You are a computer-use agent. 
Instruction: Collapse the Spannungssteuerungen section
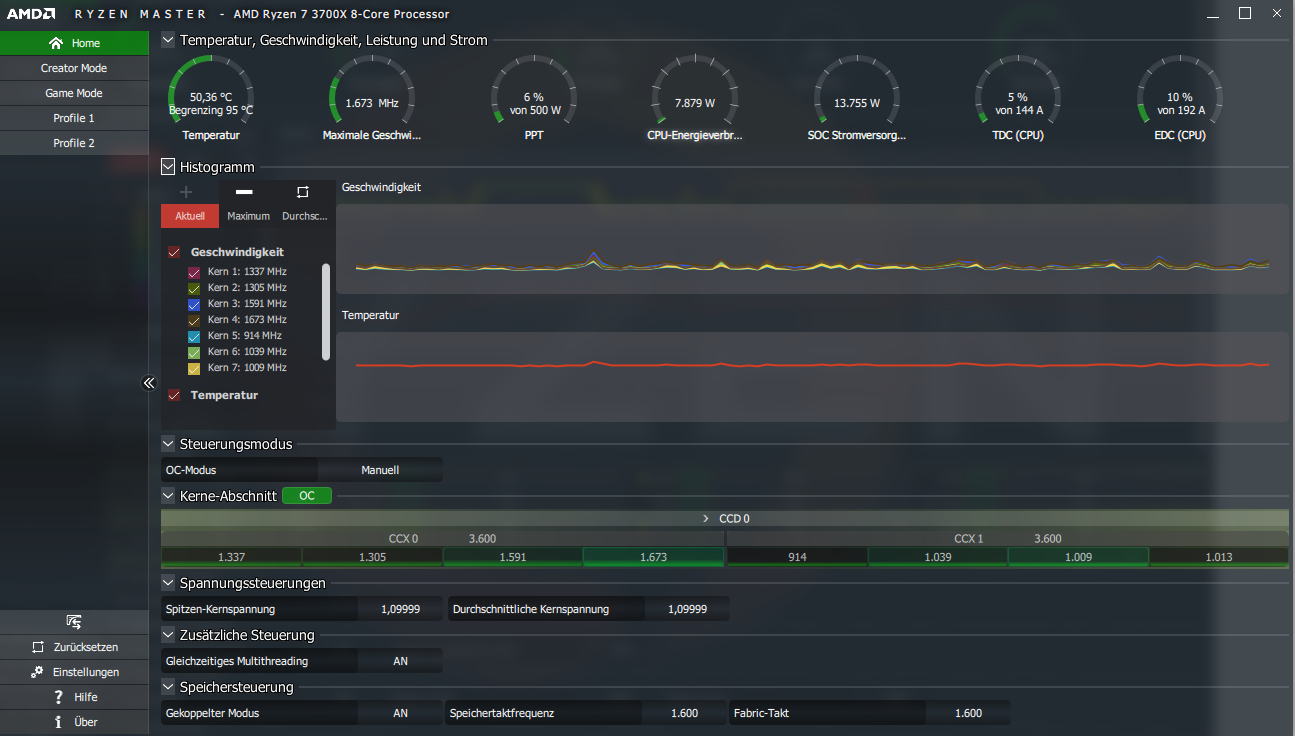[x=168, y=582]
